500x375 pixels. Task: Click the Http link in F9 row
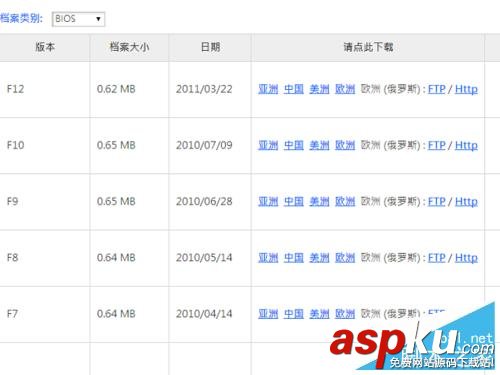point(466,201)
